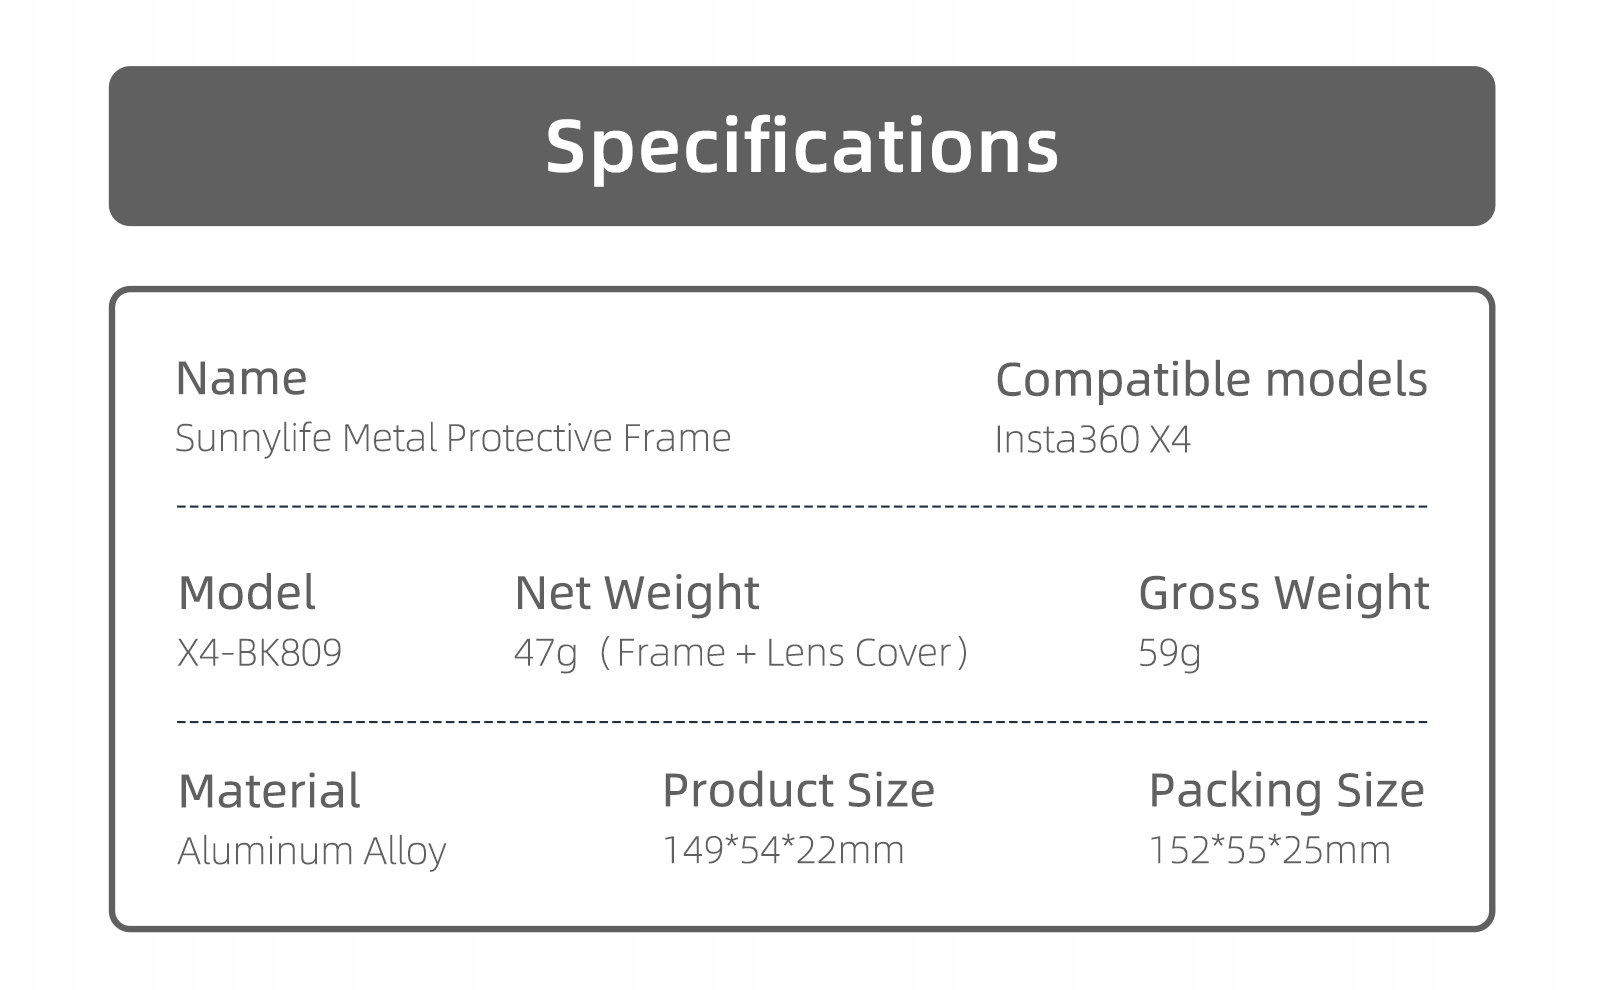This screenshot has width=1600, height=990.
Task: Click the 152*55*25mm packing dimensions
Action: click(x=1269, y=850)
